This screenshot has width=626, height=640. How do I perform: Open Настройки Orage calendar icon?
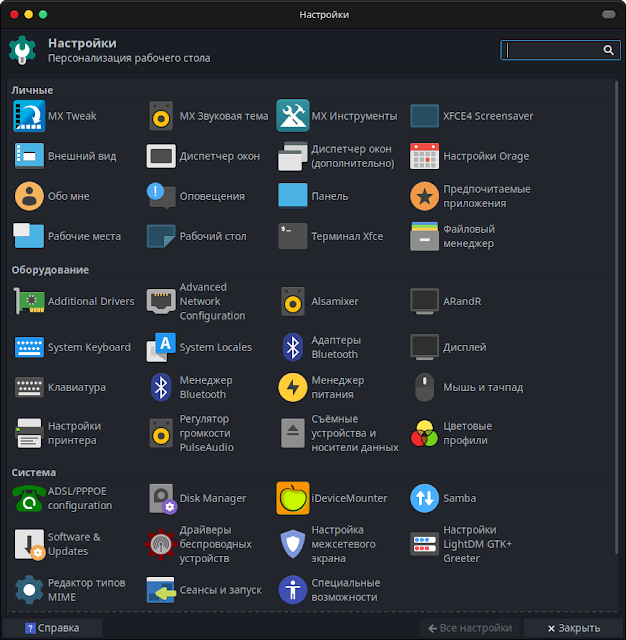point(424,156)
